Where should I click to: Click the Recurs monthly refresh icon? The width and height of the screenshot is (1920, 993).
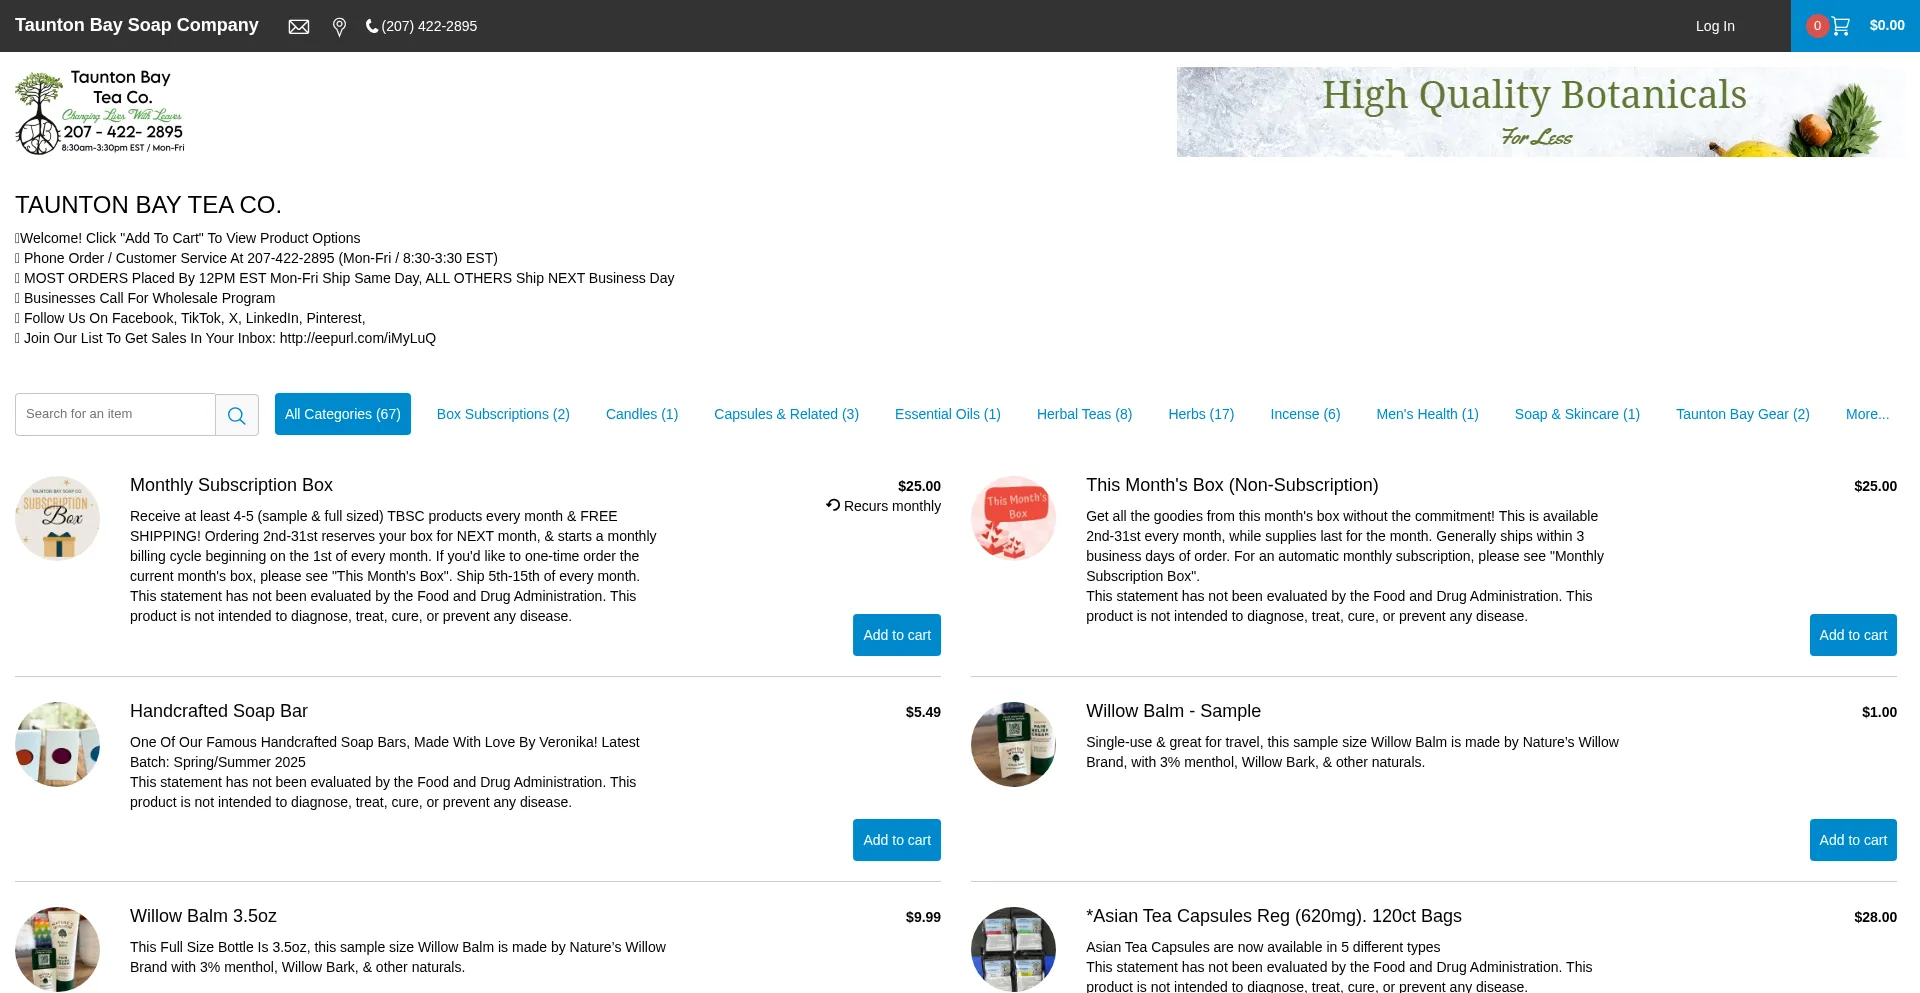833,505
